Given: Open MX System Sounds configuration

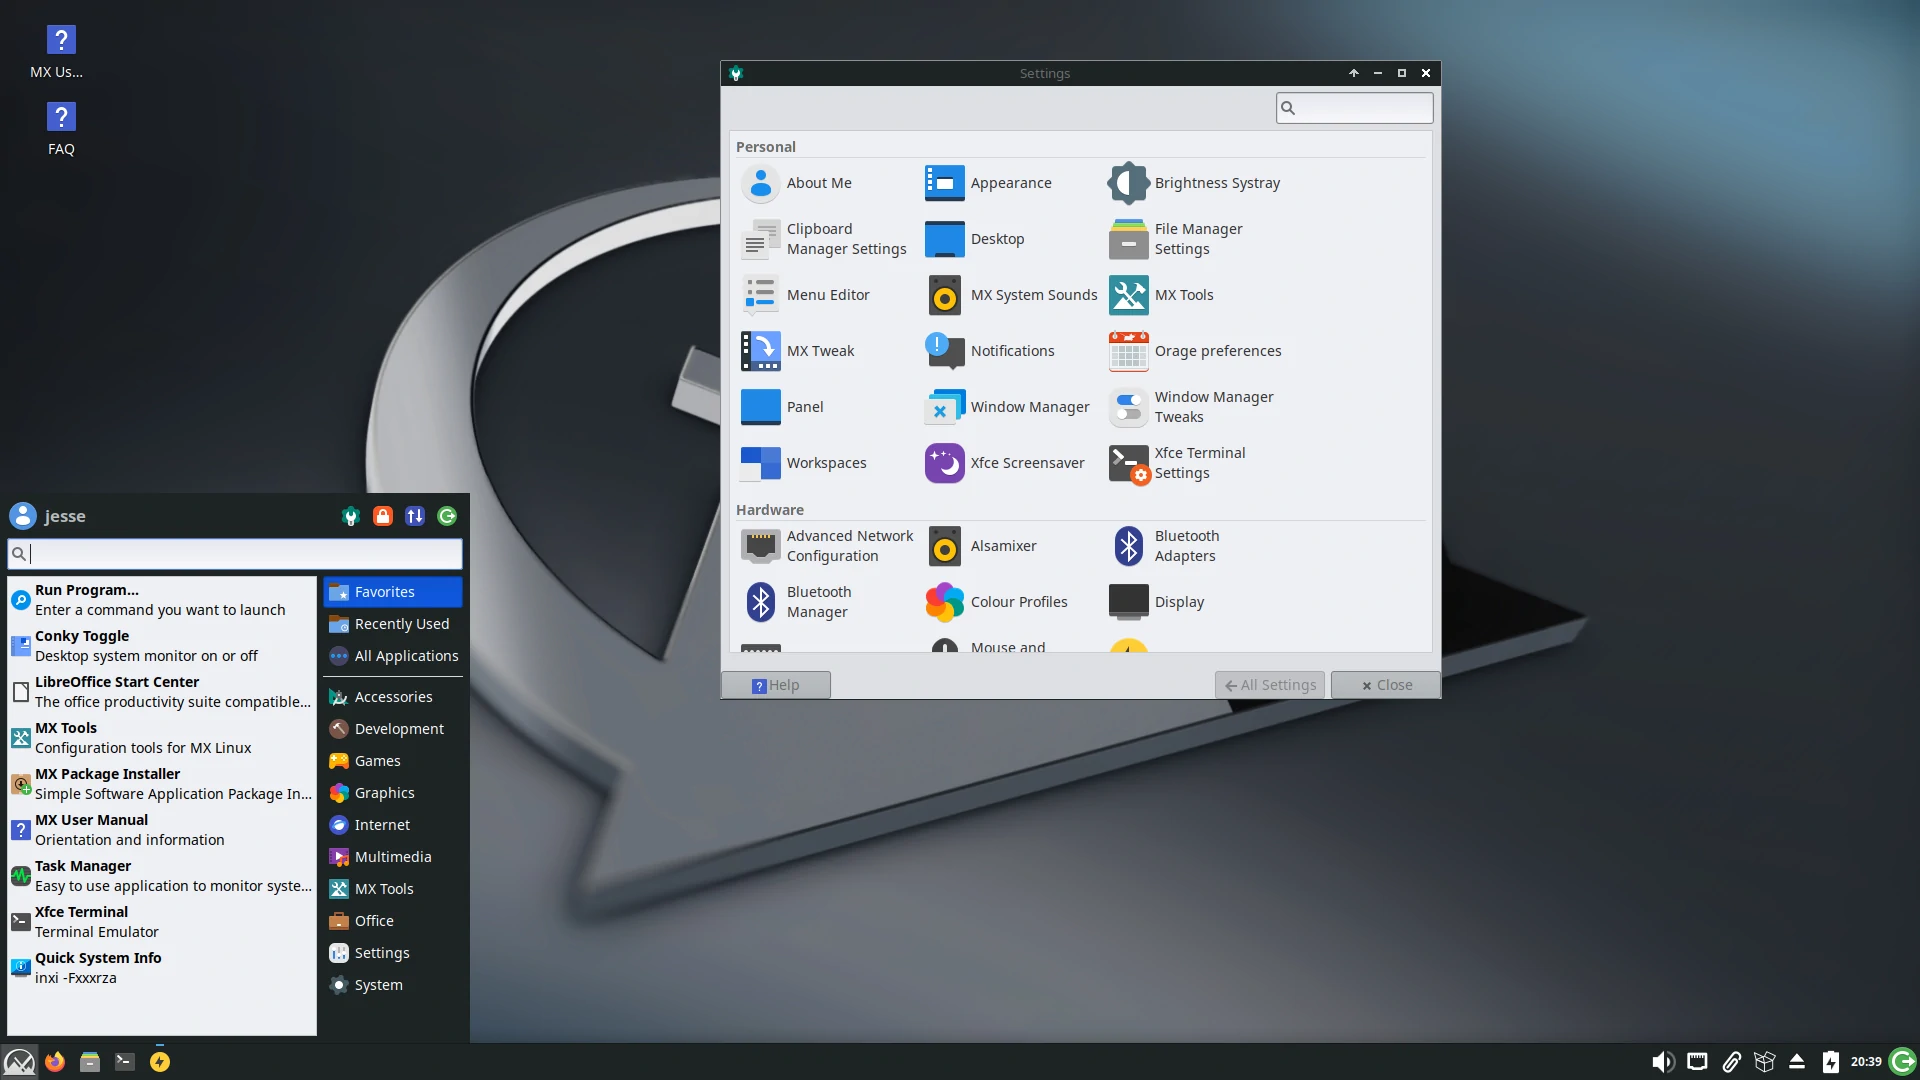Looking at the screenshot, I should coord(1034,295).
